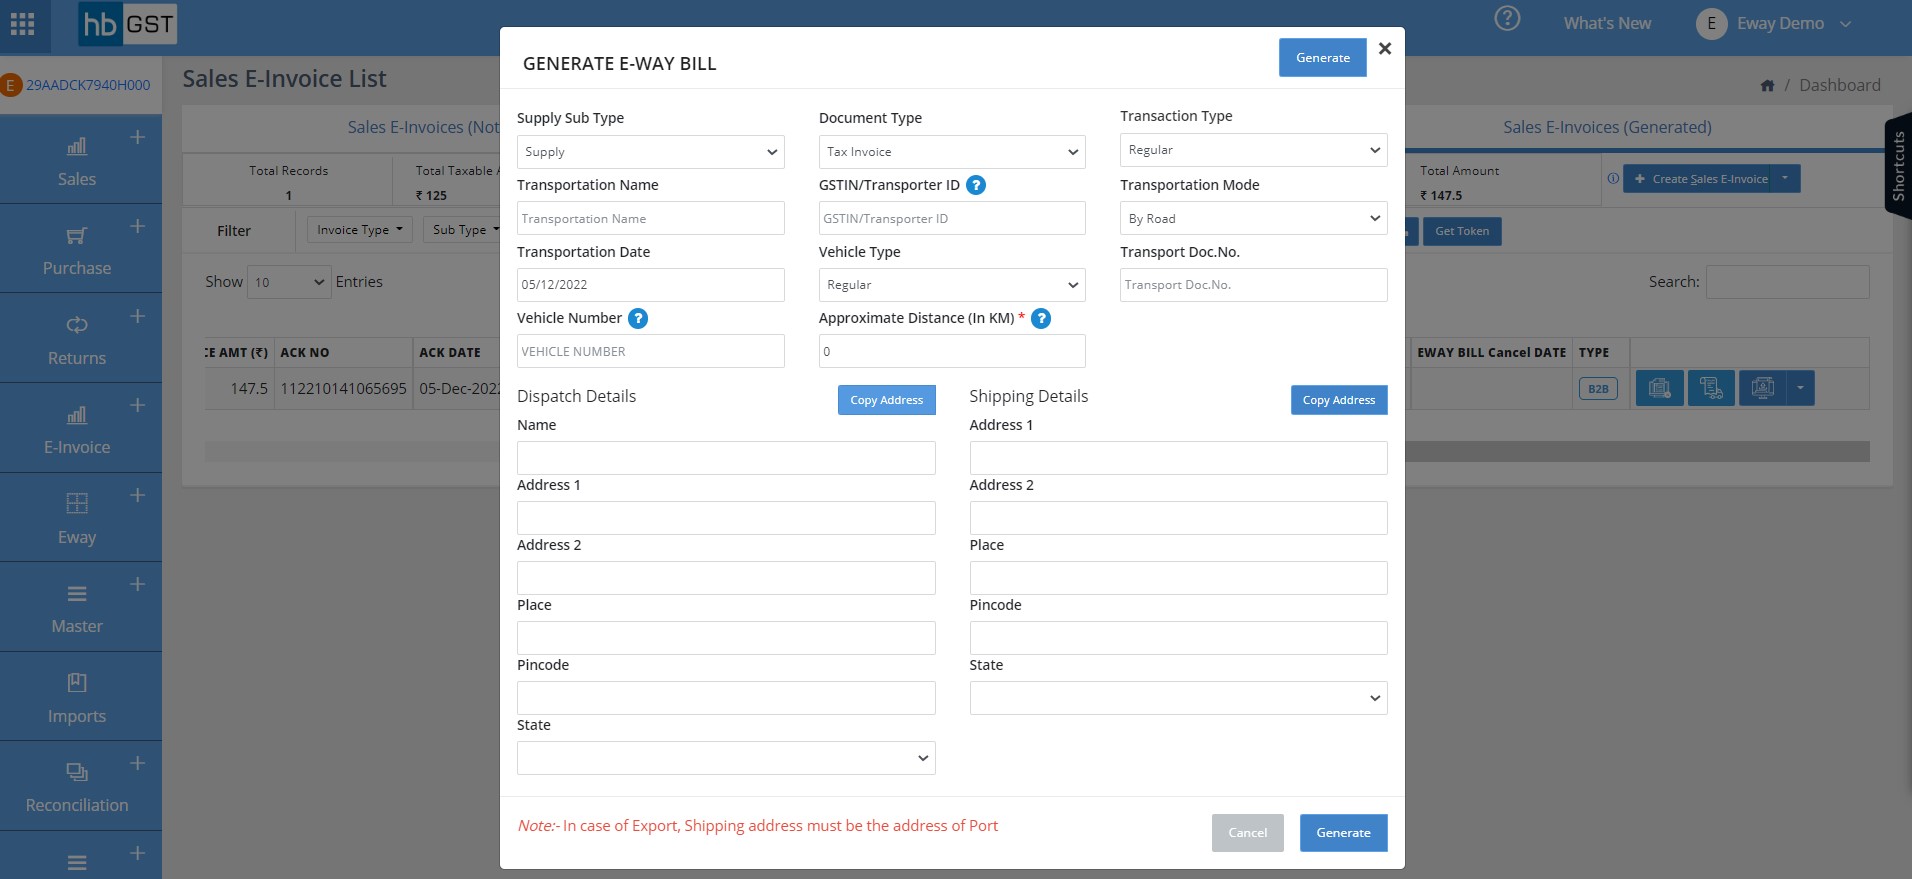Click Vehicle Number help icon
This screenshot has width=1912, height=879.
638,319
